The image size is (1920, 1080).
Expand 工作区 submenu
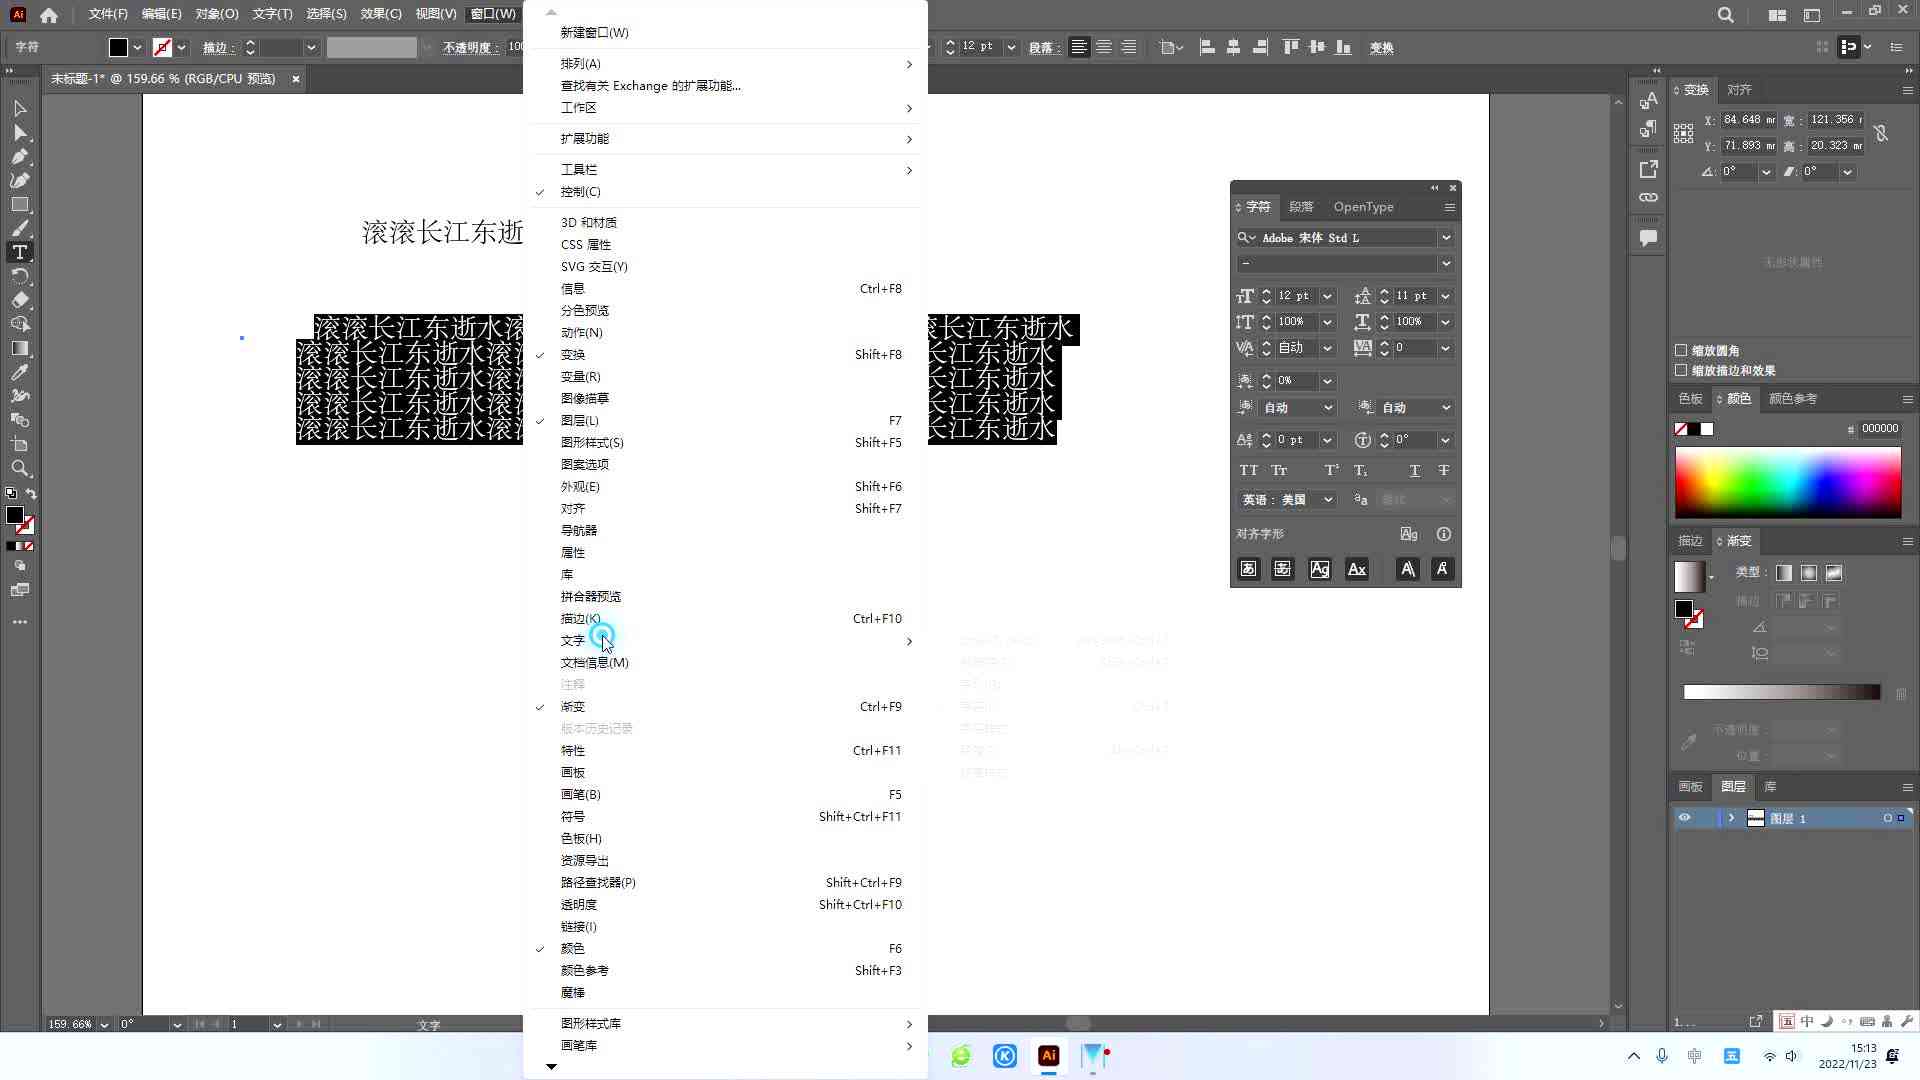[726, 108]
